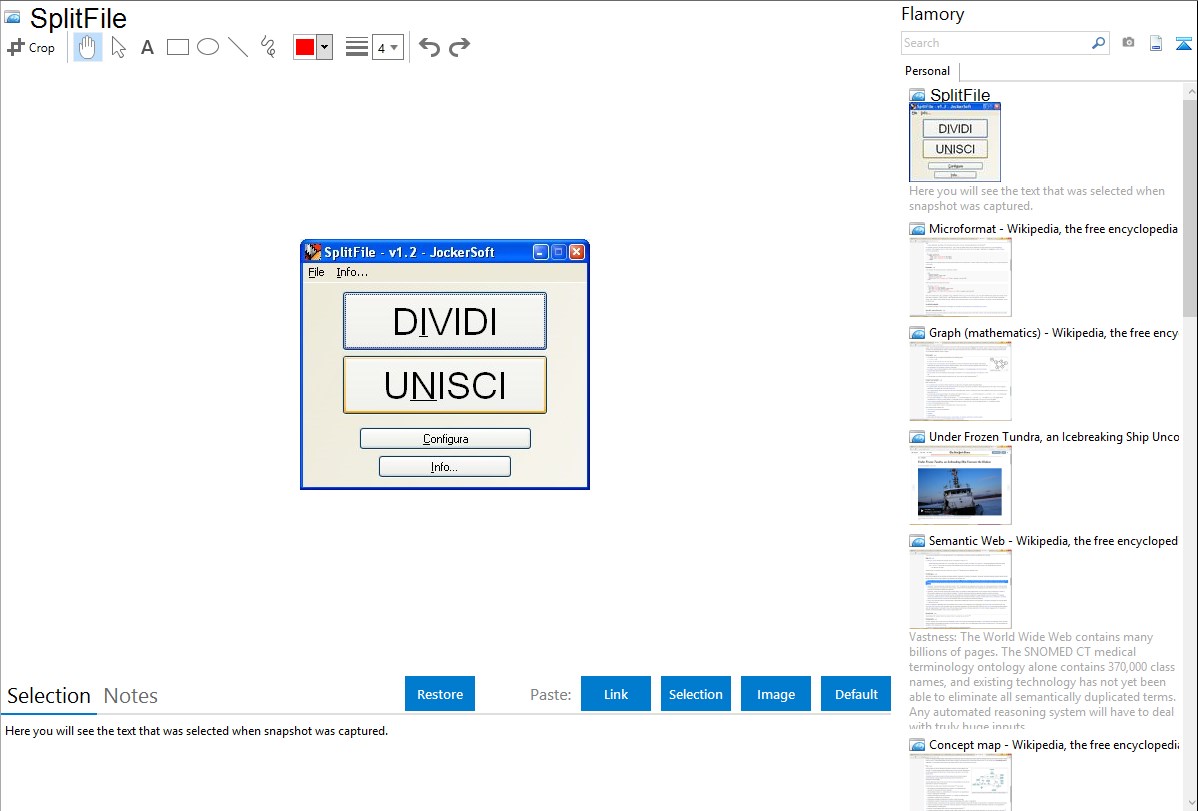Click the camera capture icon

pos(1128,43)
